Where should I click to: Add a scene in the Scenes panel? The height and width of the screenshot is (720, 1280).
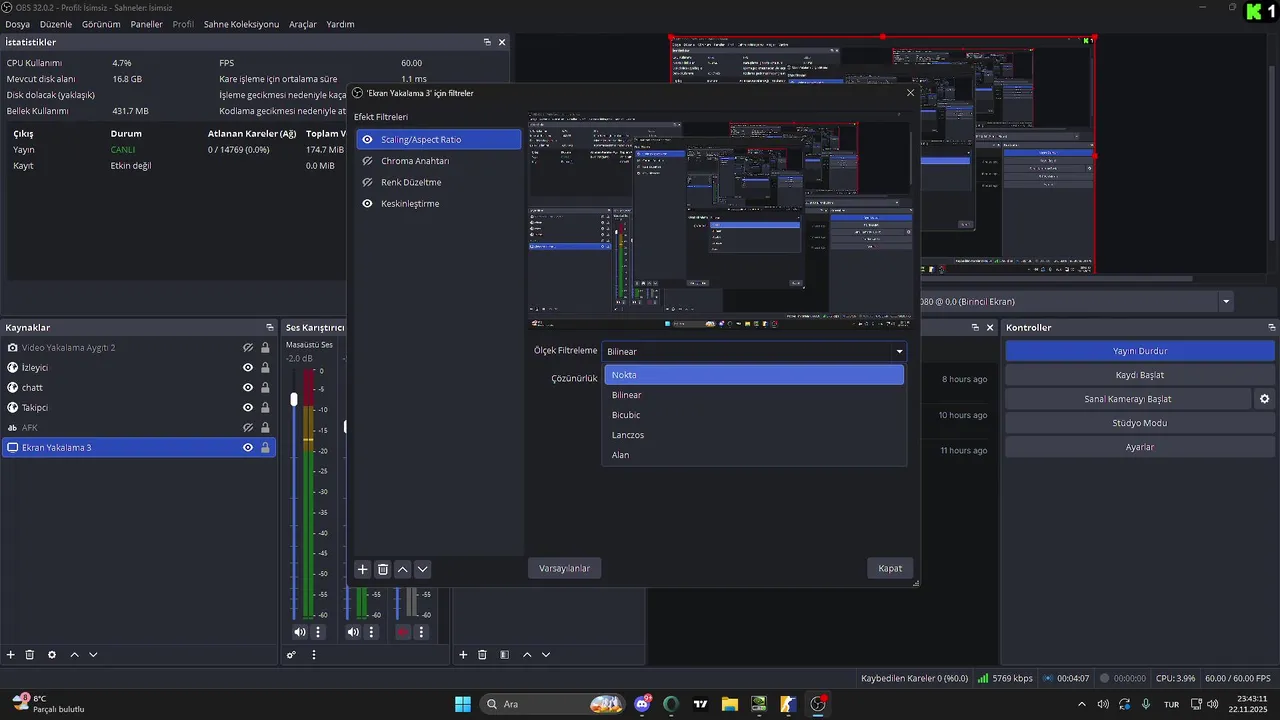(463, 655)
